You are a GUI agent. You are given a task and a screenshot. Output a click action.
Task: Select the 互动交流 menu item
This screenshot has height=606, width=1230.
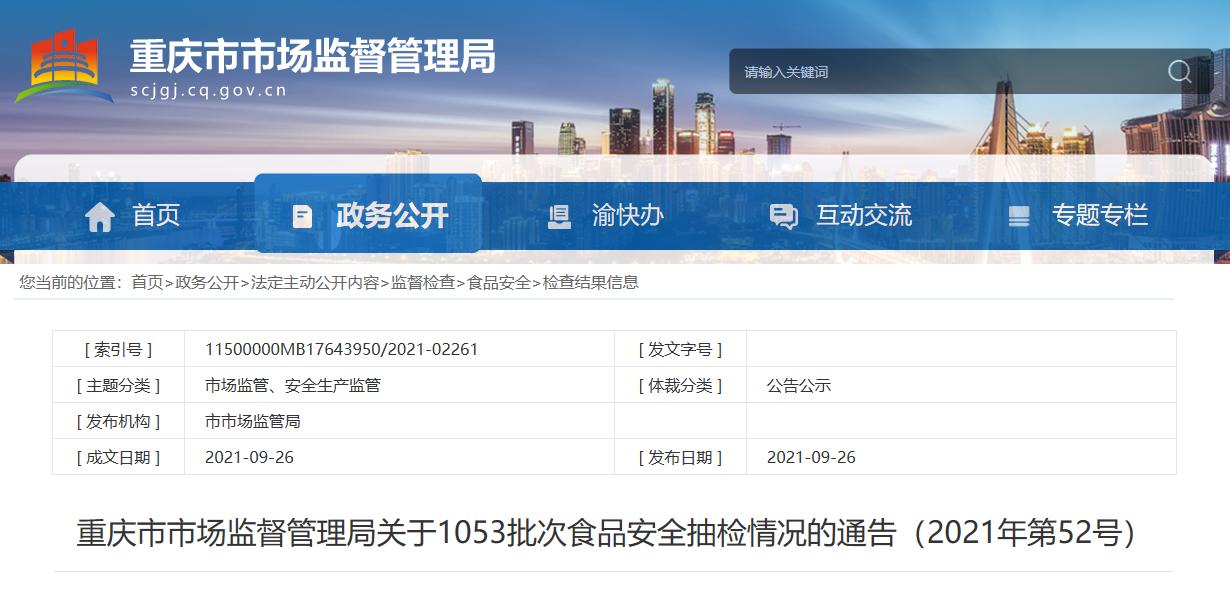click(x=864, y=215)
